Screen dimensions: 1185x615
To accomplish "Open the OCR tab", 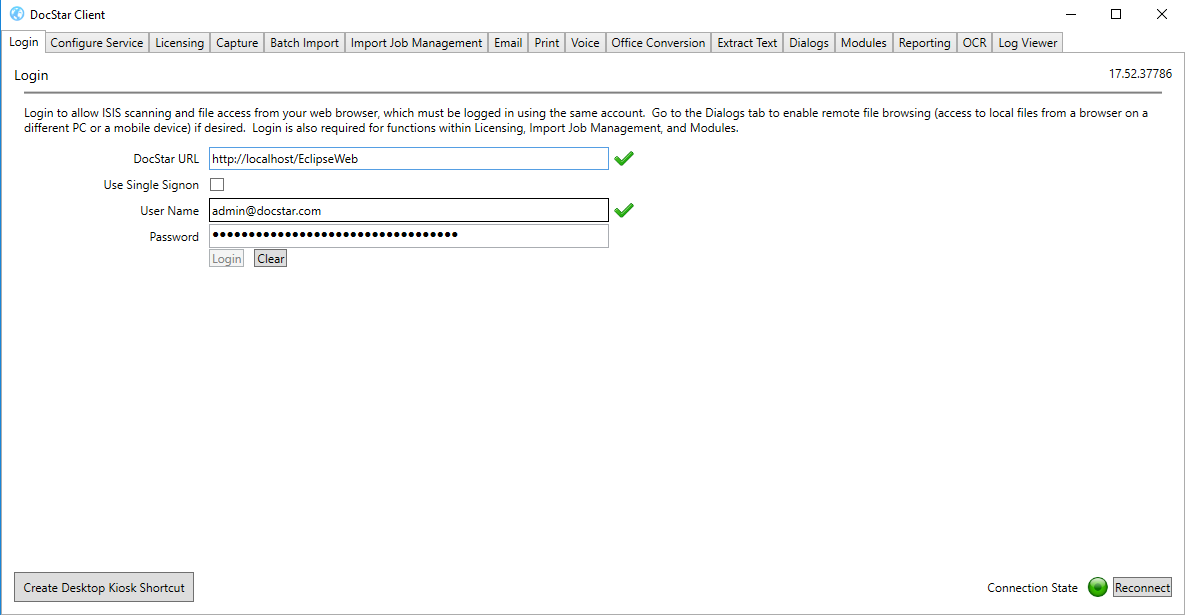I will click(974, 43).
